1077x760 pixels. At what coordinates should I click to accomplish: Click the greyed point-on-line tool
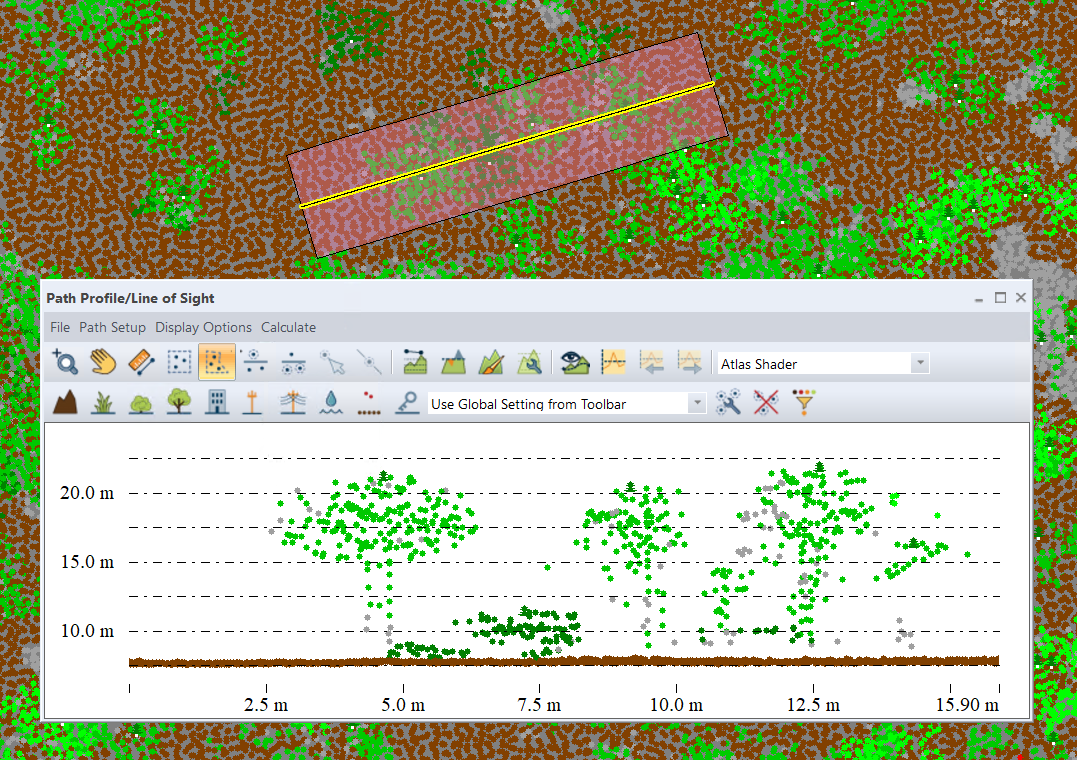370,362
